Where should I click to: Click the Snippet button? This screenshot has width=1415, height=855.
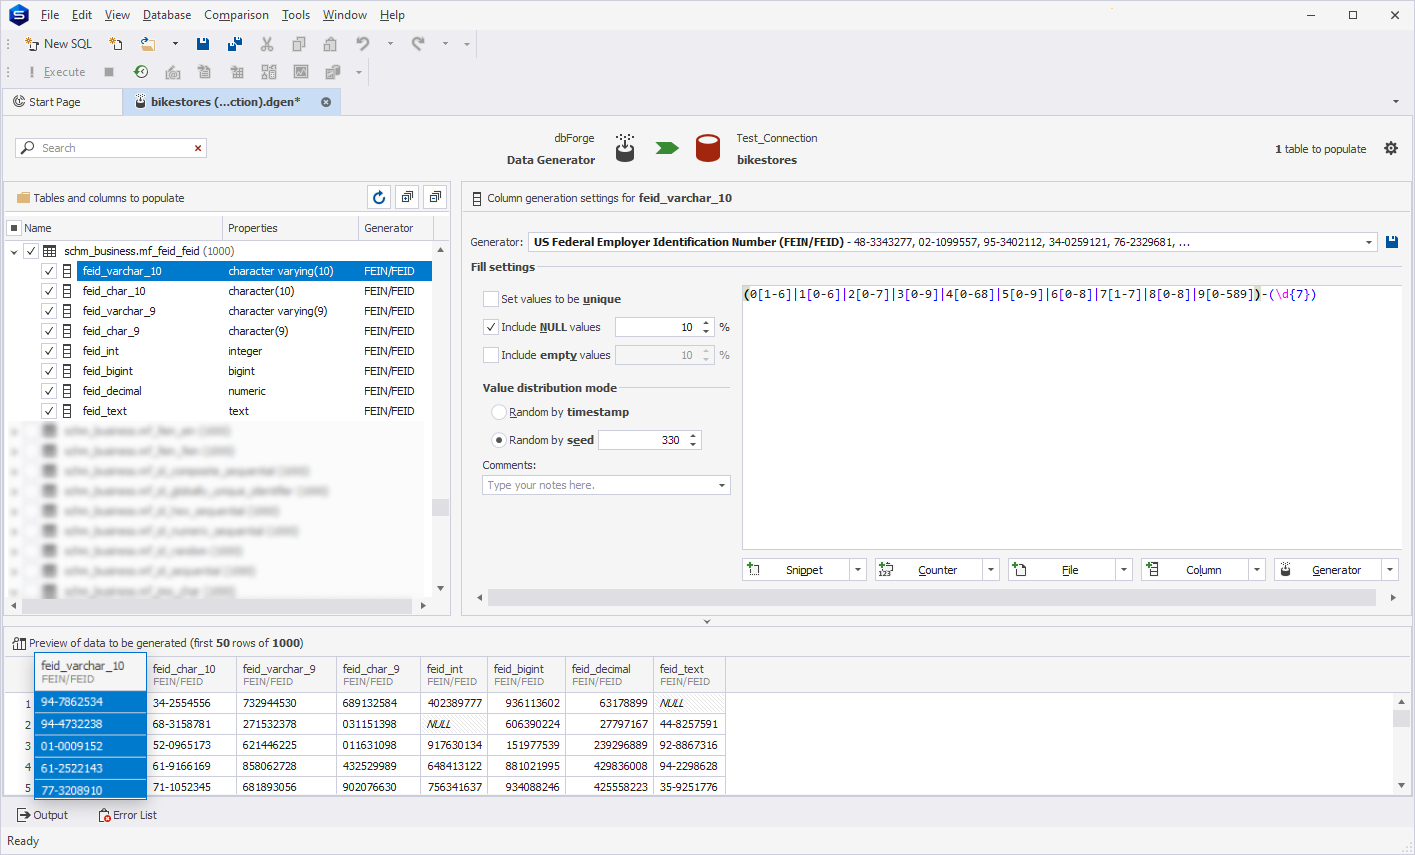tap(797, 569)
